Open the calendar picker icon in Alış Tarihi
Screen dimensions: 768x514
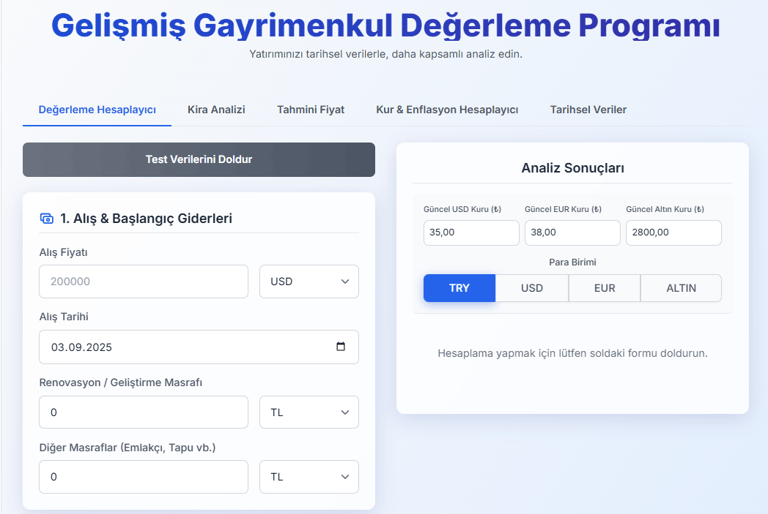[340, 346]
